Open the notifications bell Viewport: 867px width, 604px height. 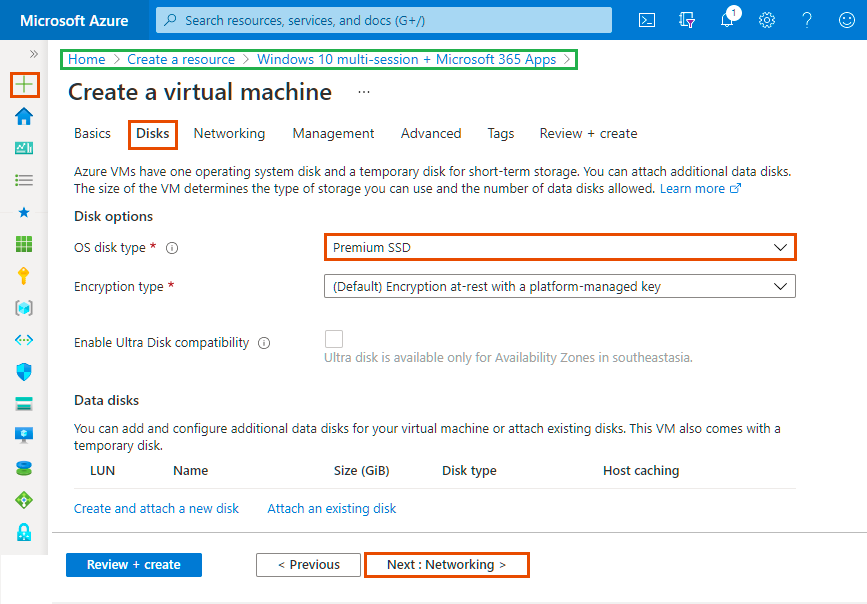[x=728, y=19]
